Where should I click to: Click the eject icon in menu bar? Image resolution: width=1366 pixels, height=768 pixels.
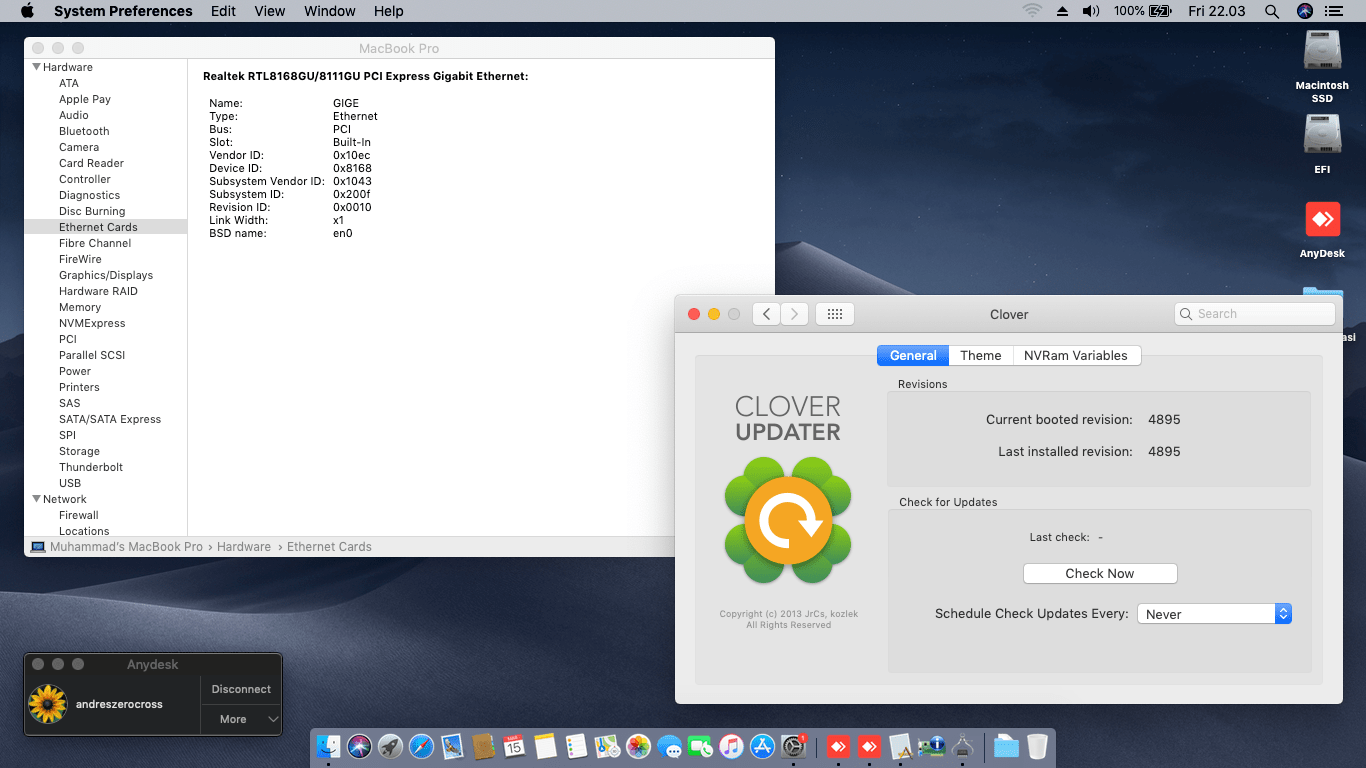pos(1062,11)
